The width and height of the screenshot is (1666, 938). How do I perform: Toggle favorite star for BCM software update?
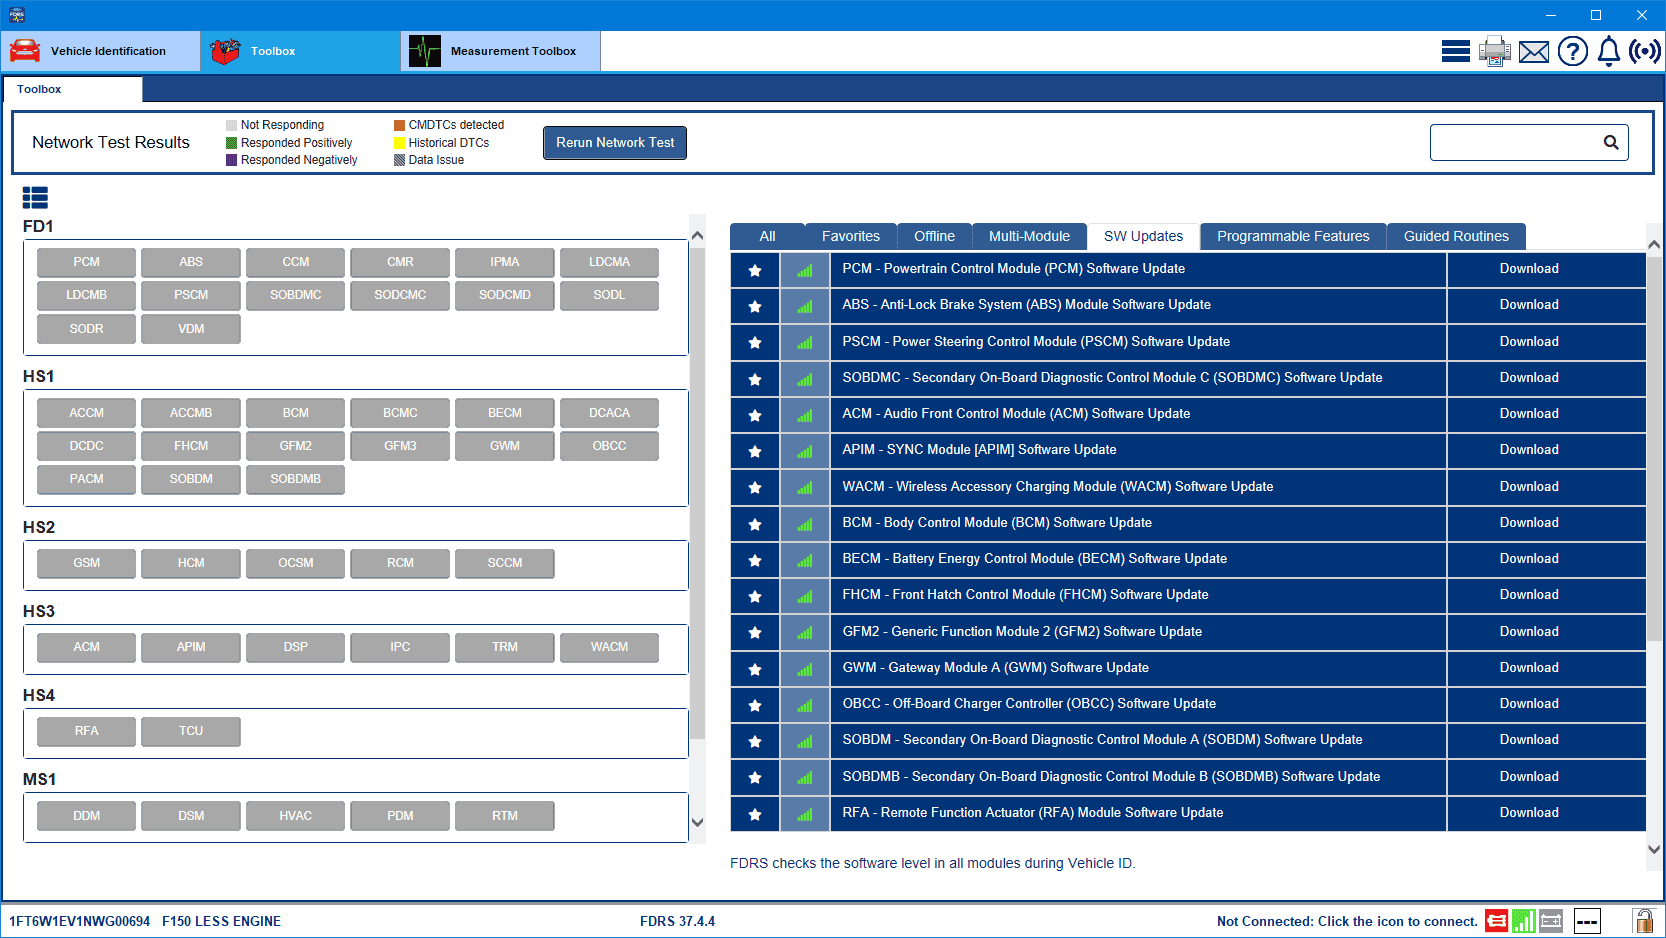pos(755,524)
